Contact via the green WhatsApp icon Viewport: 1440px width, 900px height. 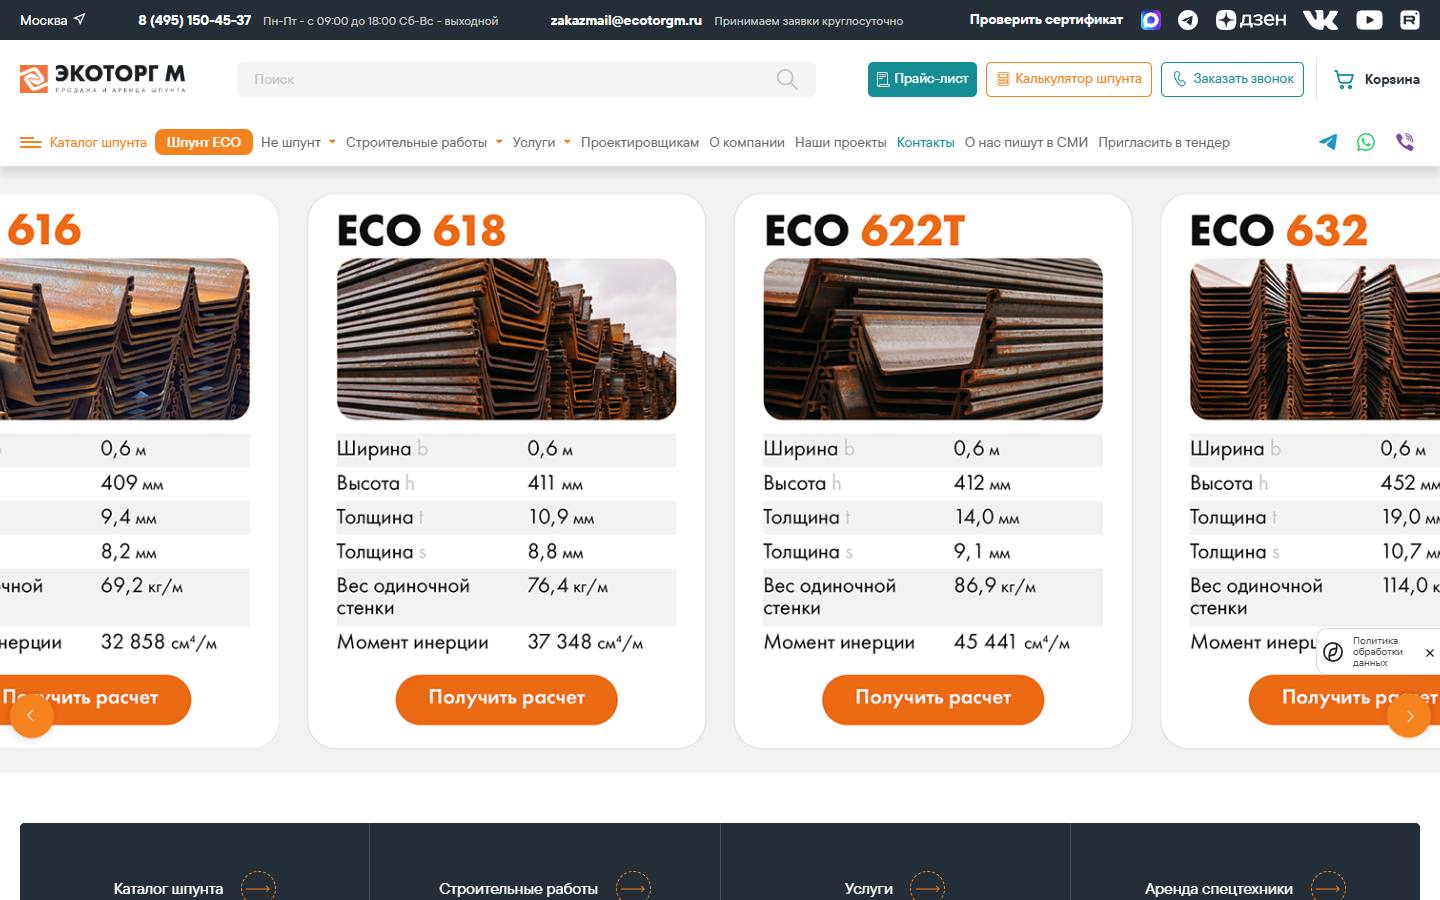click(x=1366, y=142)
